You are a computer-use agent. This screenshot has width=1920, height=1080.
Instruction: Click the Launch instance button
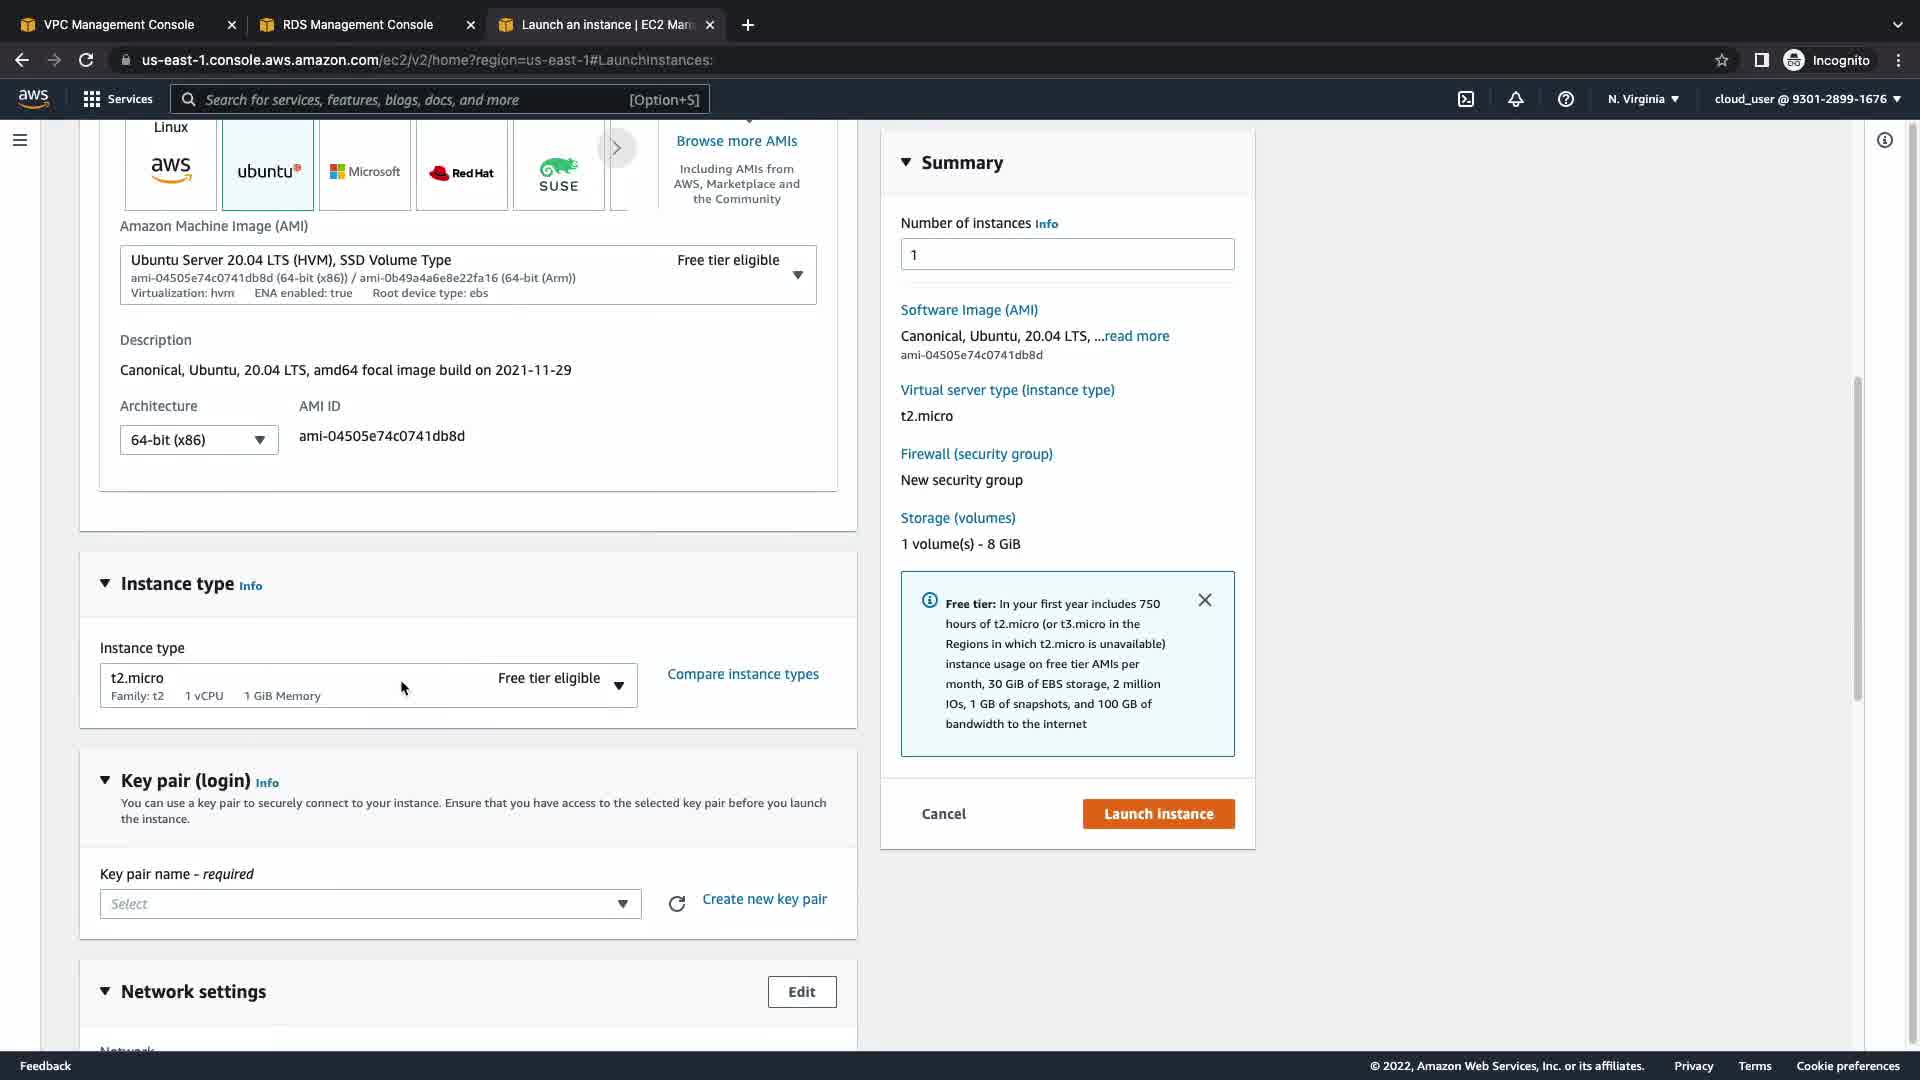[1158, 814]
